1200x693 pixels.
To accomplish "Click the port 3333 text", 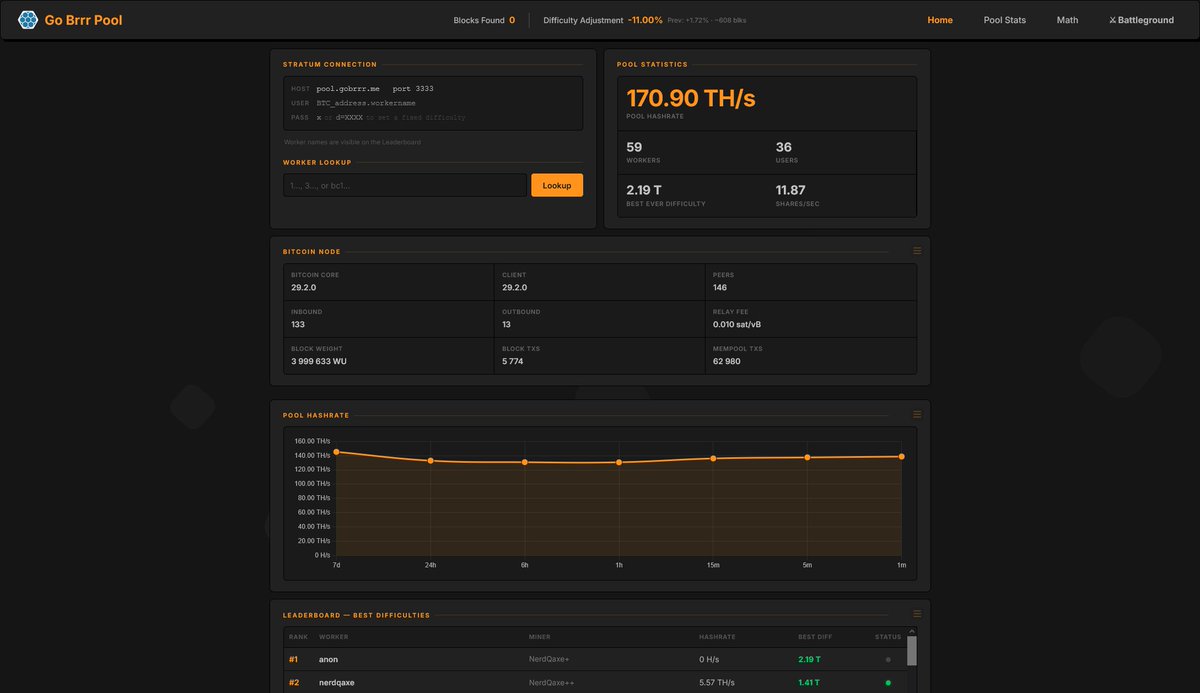I will coord(413,89).
